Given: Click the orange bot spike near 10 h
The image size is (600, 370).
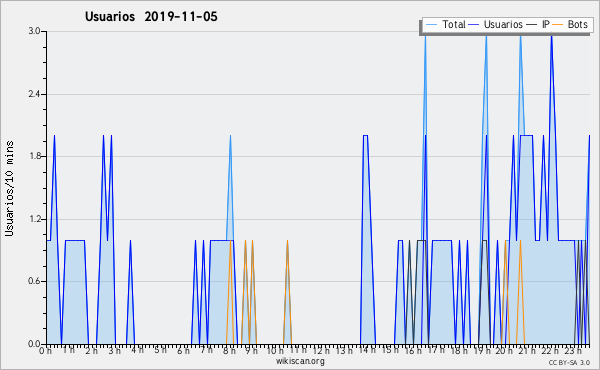Looking at the screenshot, I should click(287, 292).
